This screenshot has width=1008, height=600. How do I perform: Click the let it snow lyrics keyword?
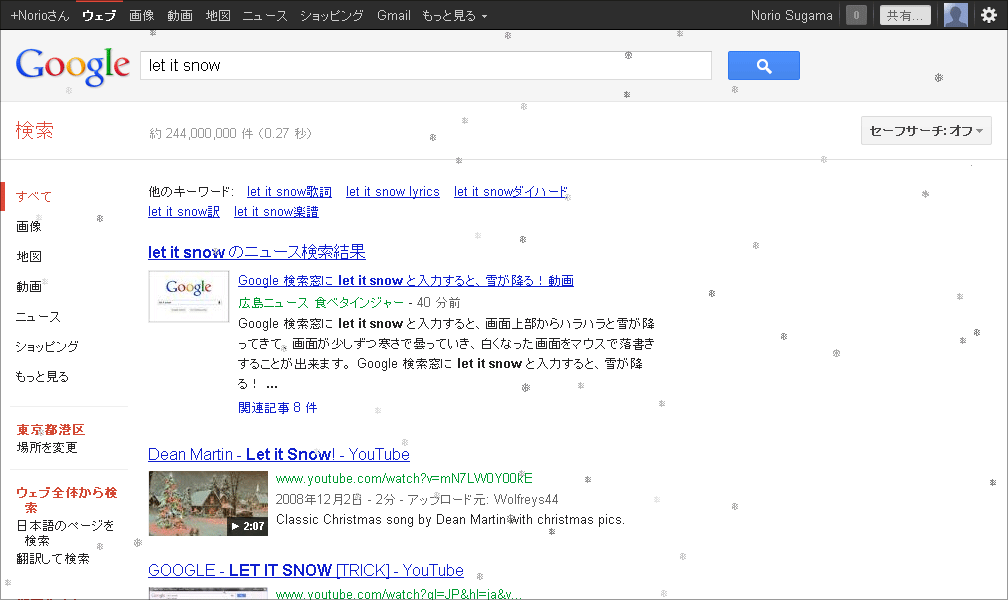[x=393, y=192]
